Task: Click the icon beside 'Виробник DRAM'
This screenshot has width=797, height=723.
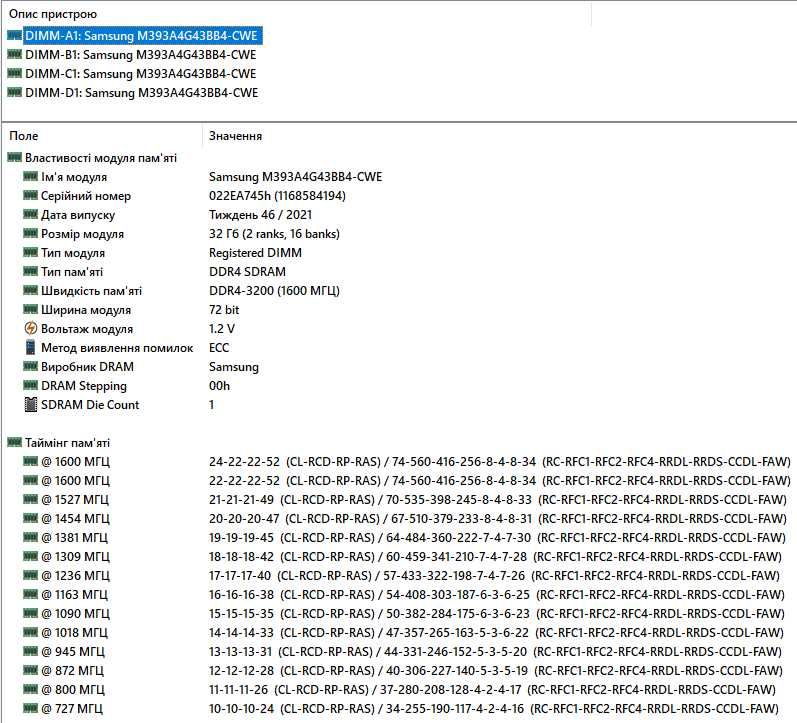Action: pyautogui.click(x=30, y=366)
